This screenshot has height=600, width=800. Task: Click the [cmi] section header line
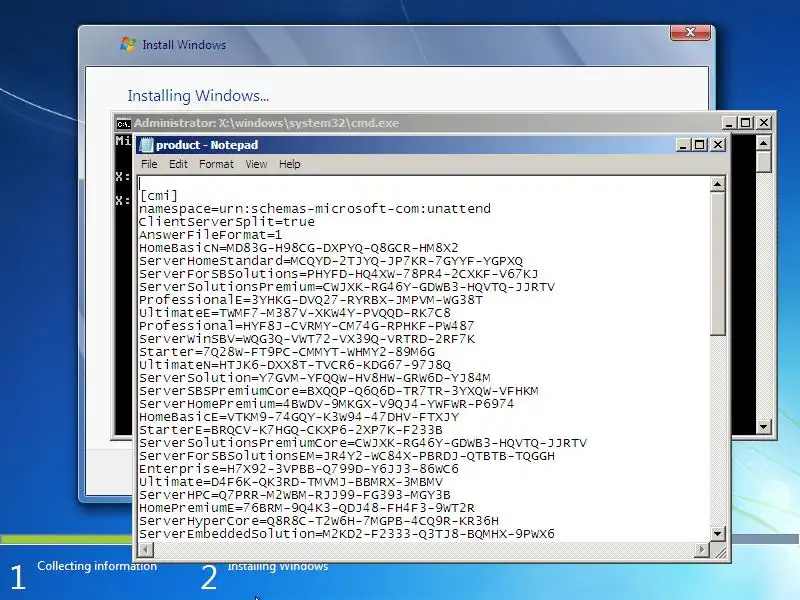pyautogui.click(x=158, y=196)
